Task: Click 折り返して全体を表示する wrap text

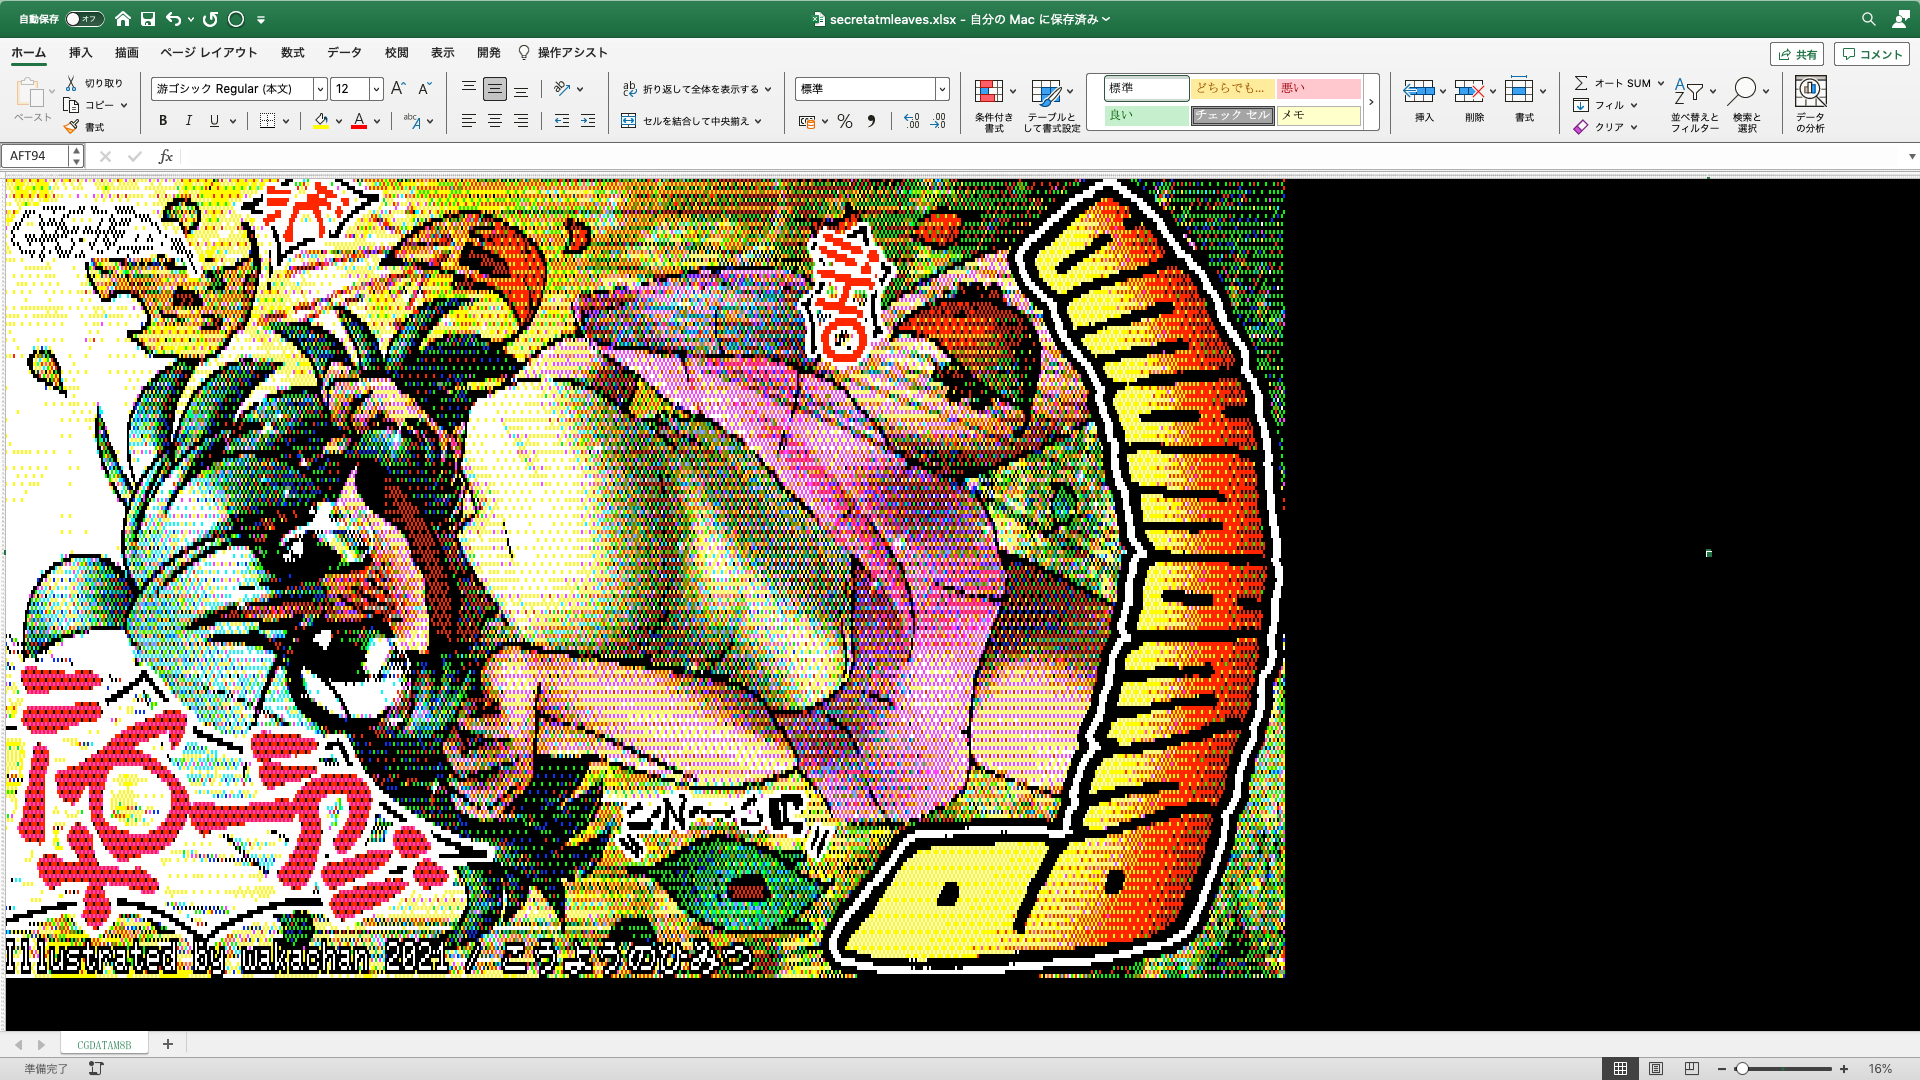Action: 696,89
